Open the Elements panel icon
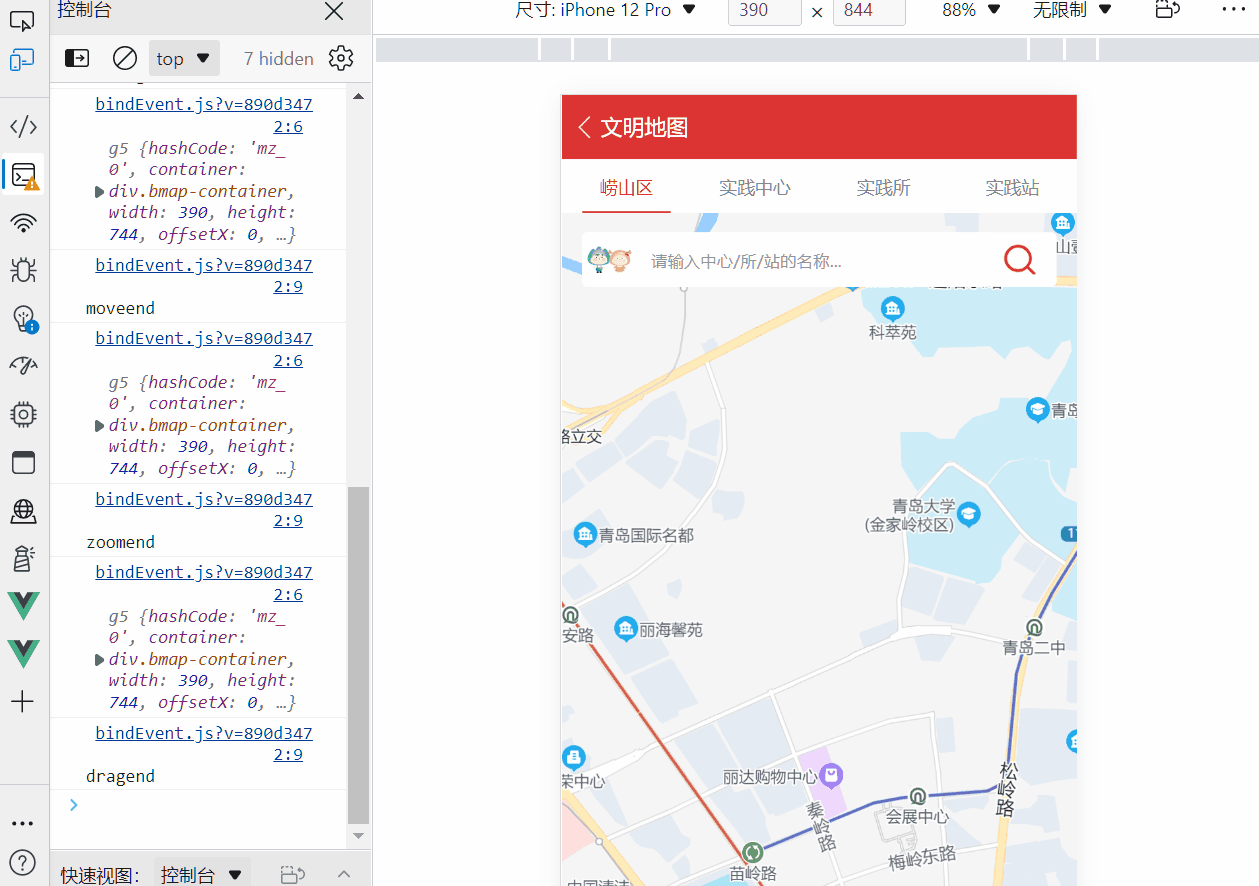Screen dimensions: 1259x886 coord(23,126)
